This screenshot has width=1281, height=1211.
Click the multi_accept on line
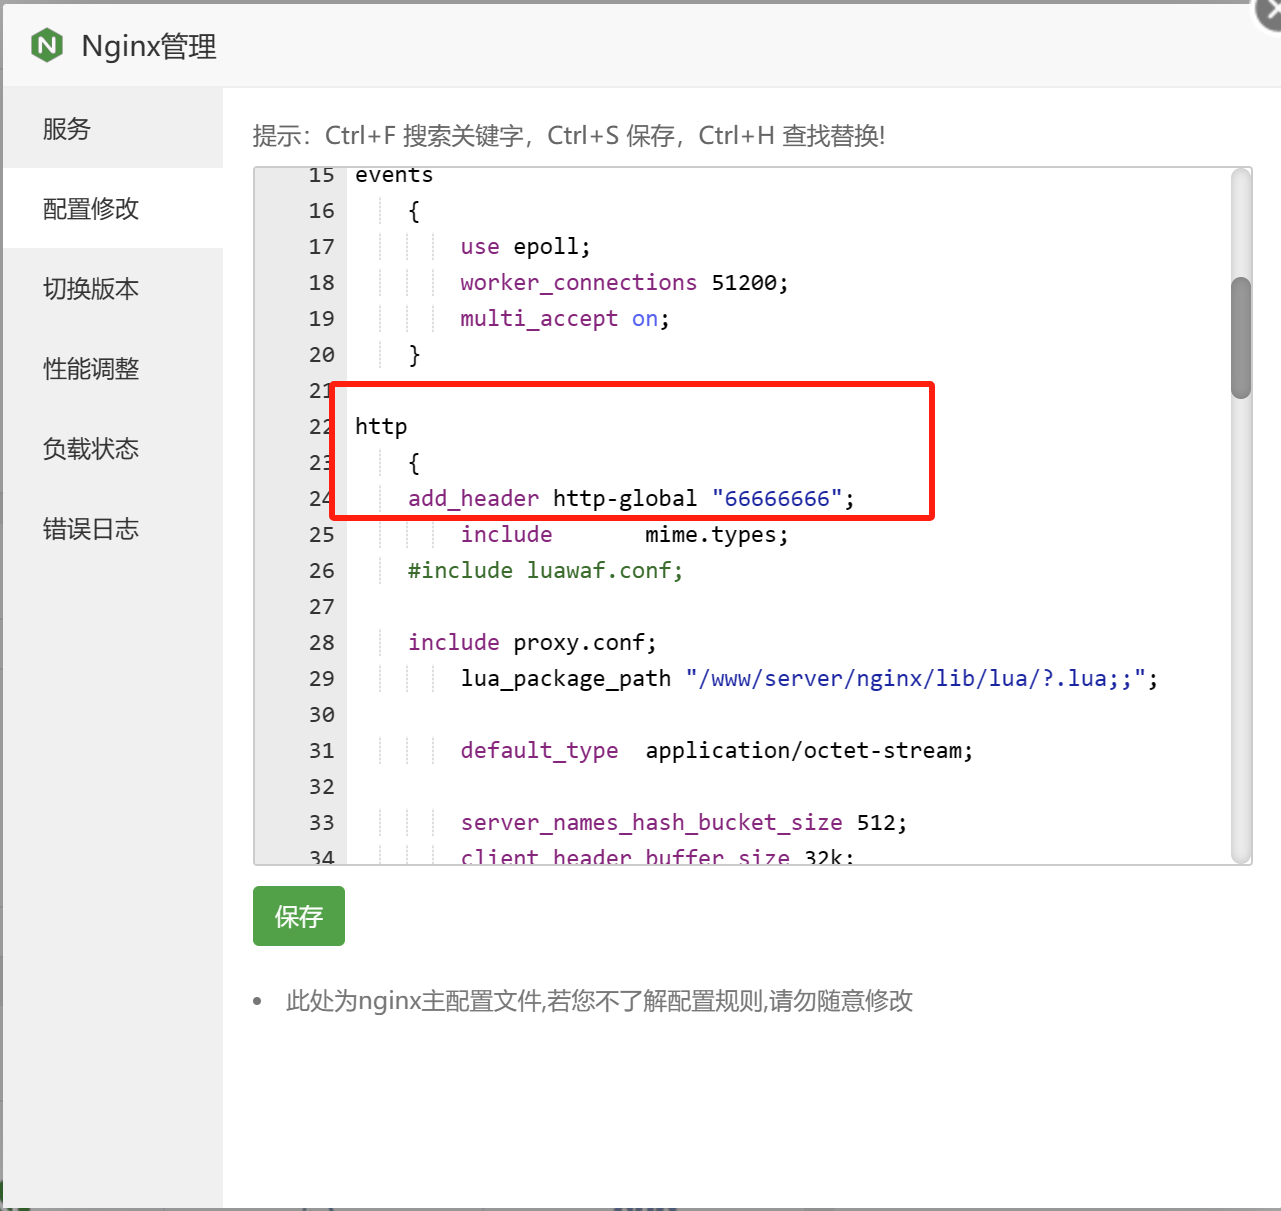pos(565,319)
